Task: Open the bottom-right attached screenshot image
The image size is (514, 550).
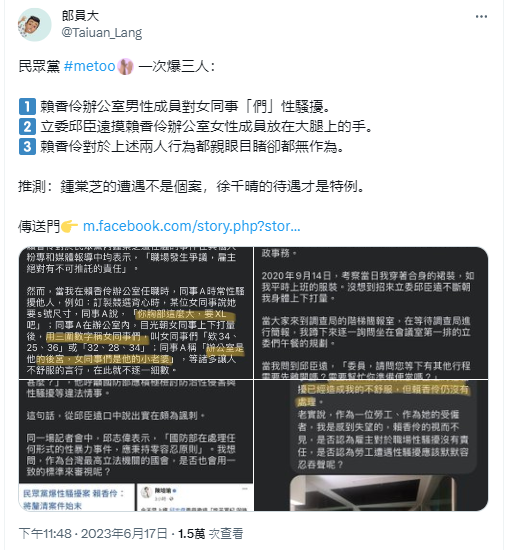Action: pos(371,445)
